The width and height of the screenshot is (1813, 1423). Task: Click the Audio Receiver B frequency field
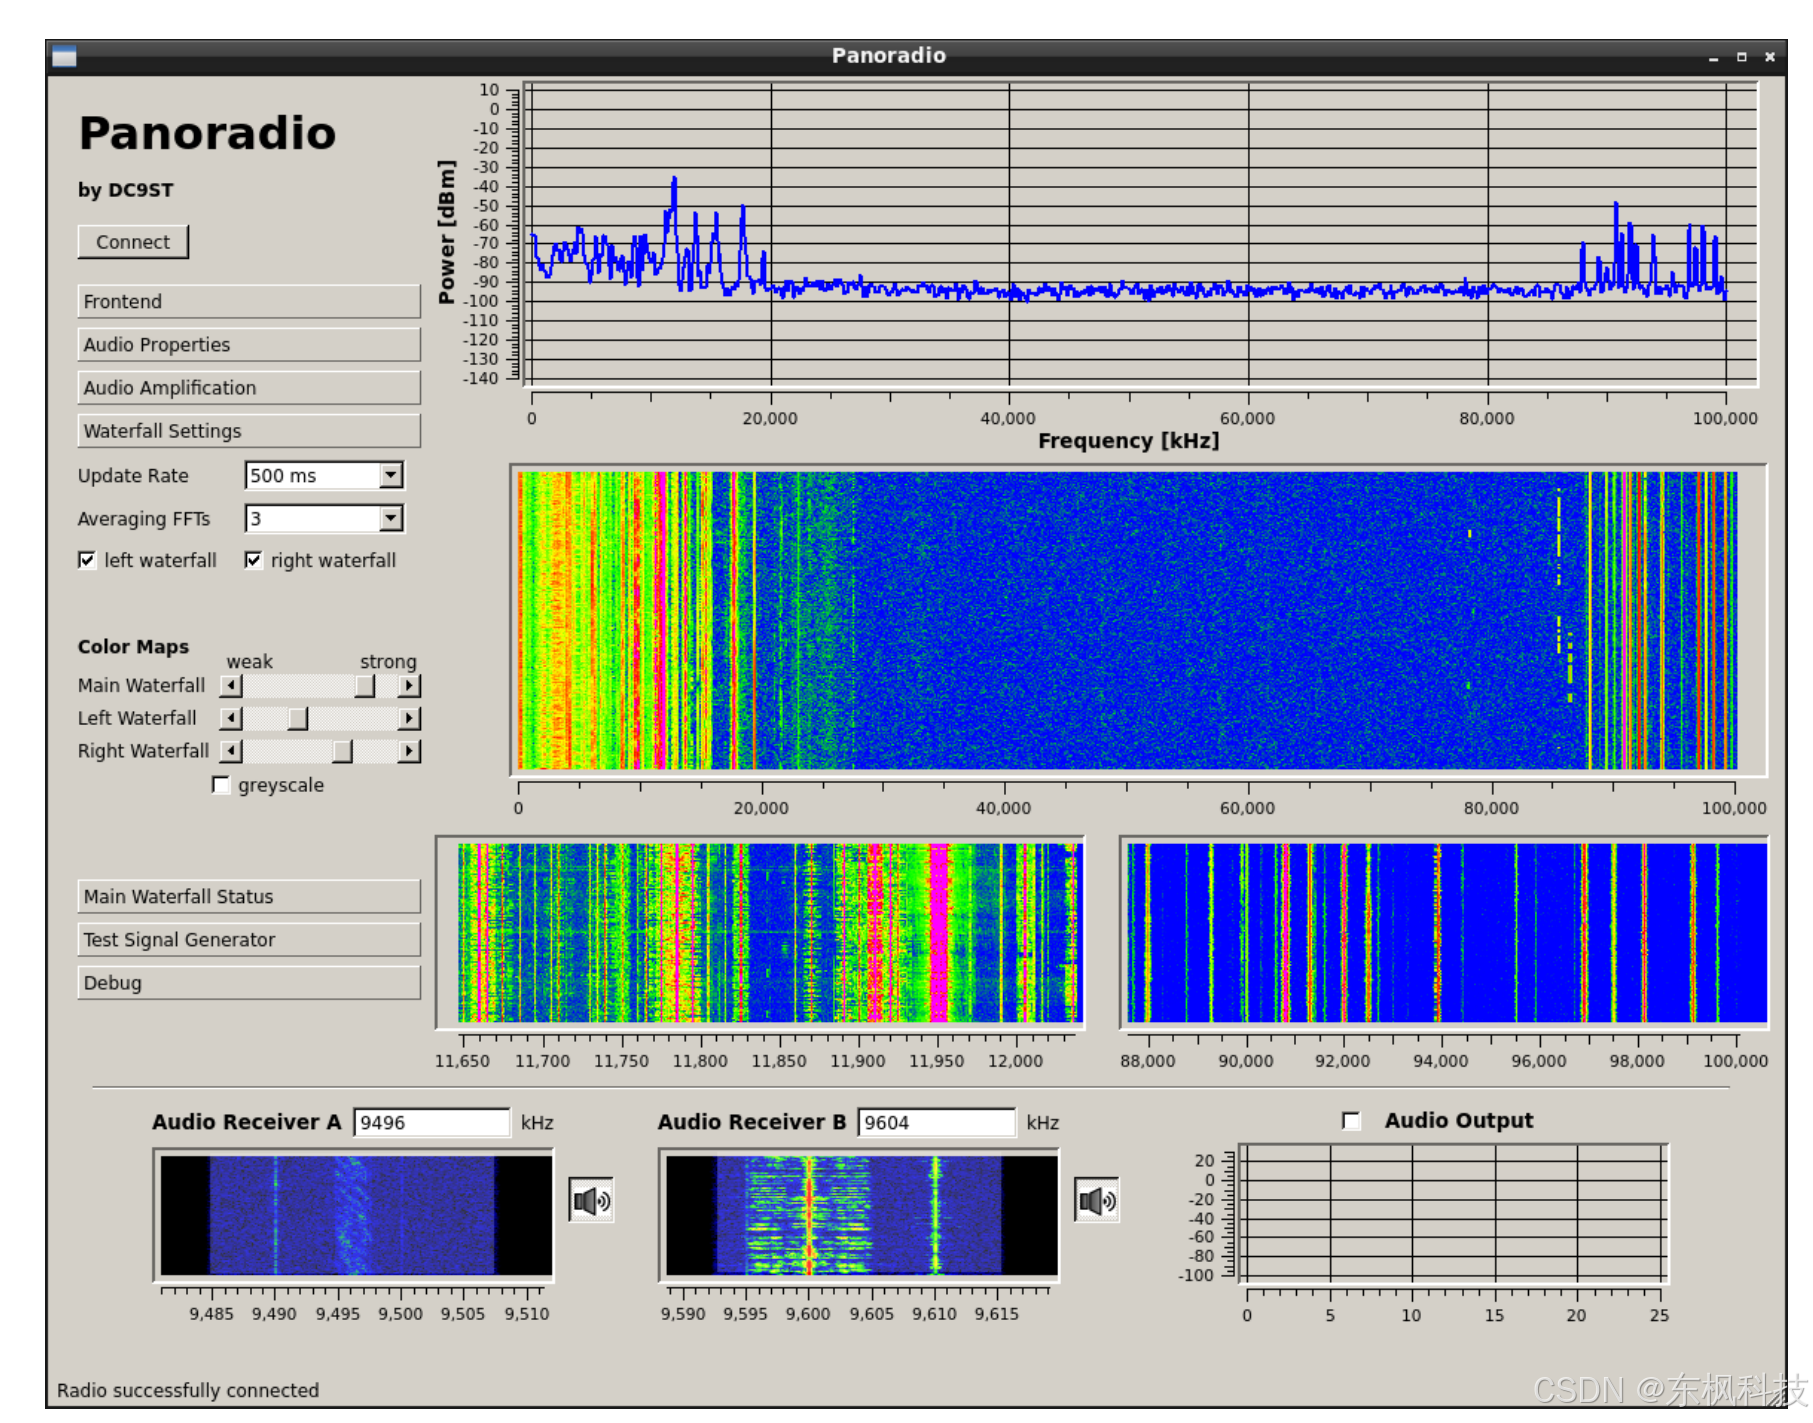coord(937,1123)
